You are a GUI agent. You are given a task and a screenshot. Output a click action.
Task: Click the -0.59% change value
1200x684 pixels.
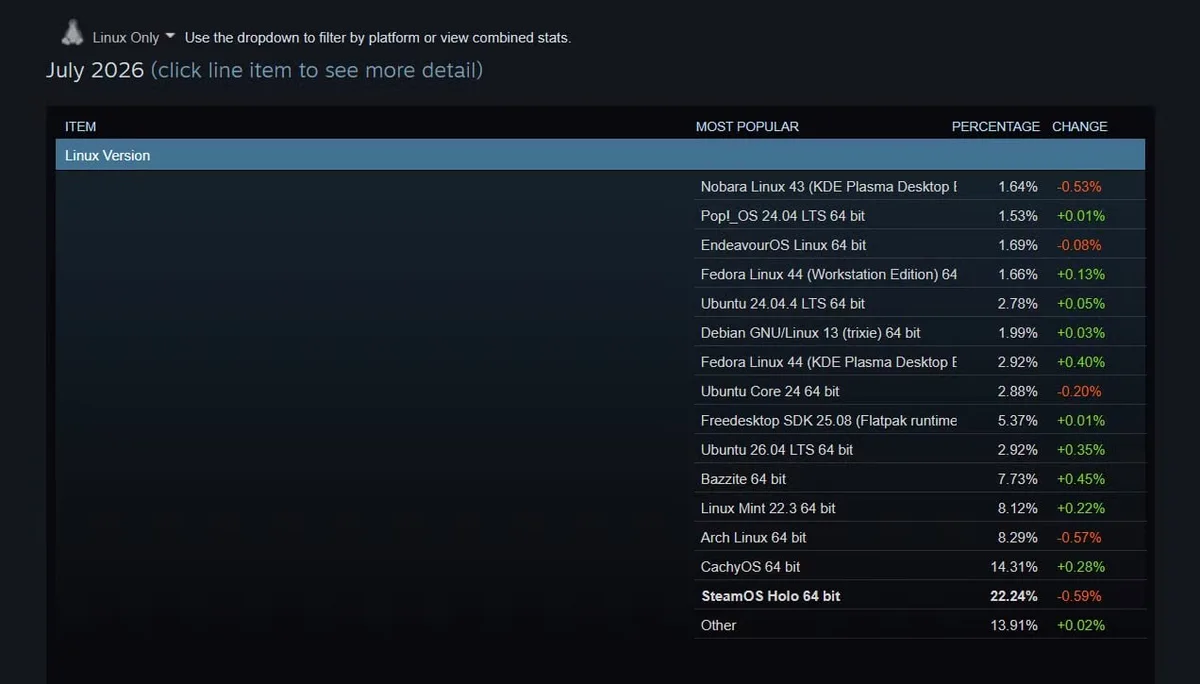coord(1080,596)
